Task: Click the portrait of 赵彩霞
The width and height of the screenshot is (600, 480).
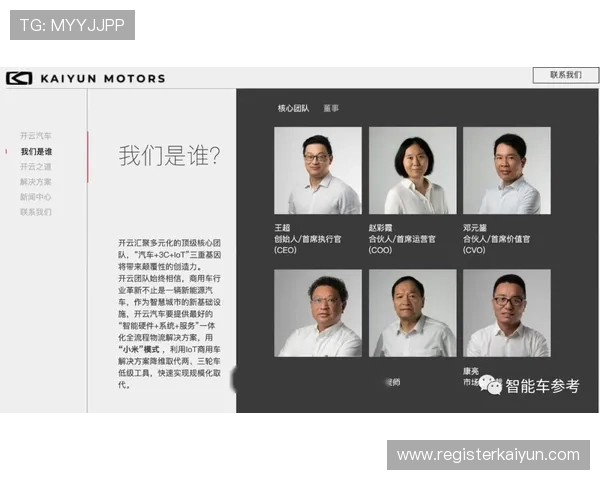Action: [x=412, y=170]
